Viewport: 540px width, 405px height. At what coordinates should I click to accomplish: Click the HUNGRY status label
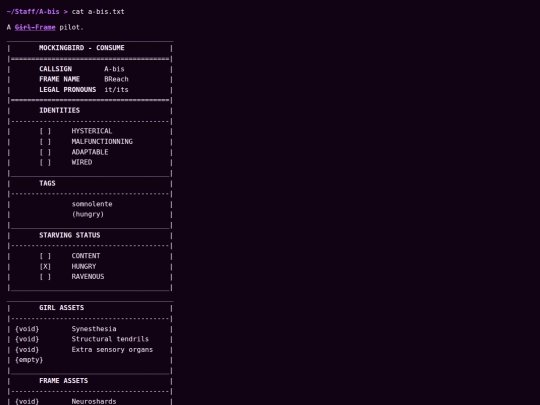pyautogui.click(x=84, y=266)
